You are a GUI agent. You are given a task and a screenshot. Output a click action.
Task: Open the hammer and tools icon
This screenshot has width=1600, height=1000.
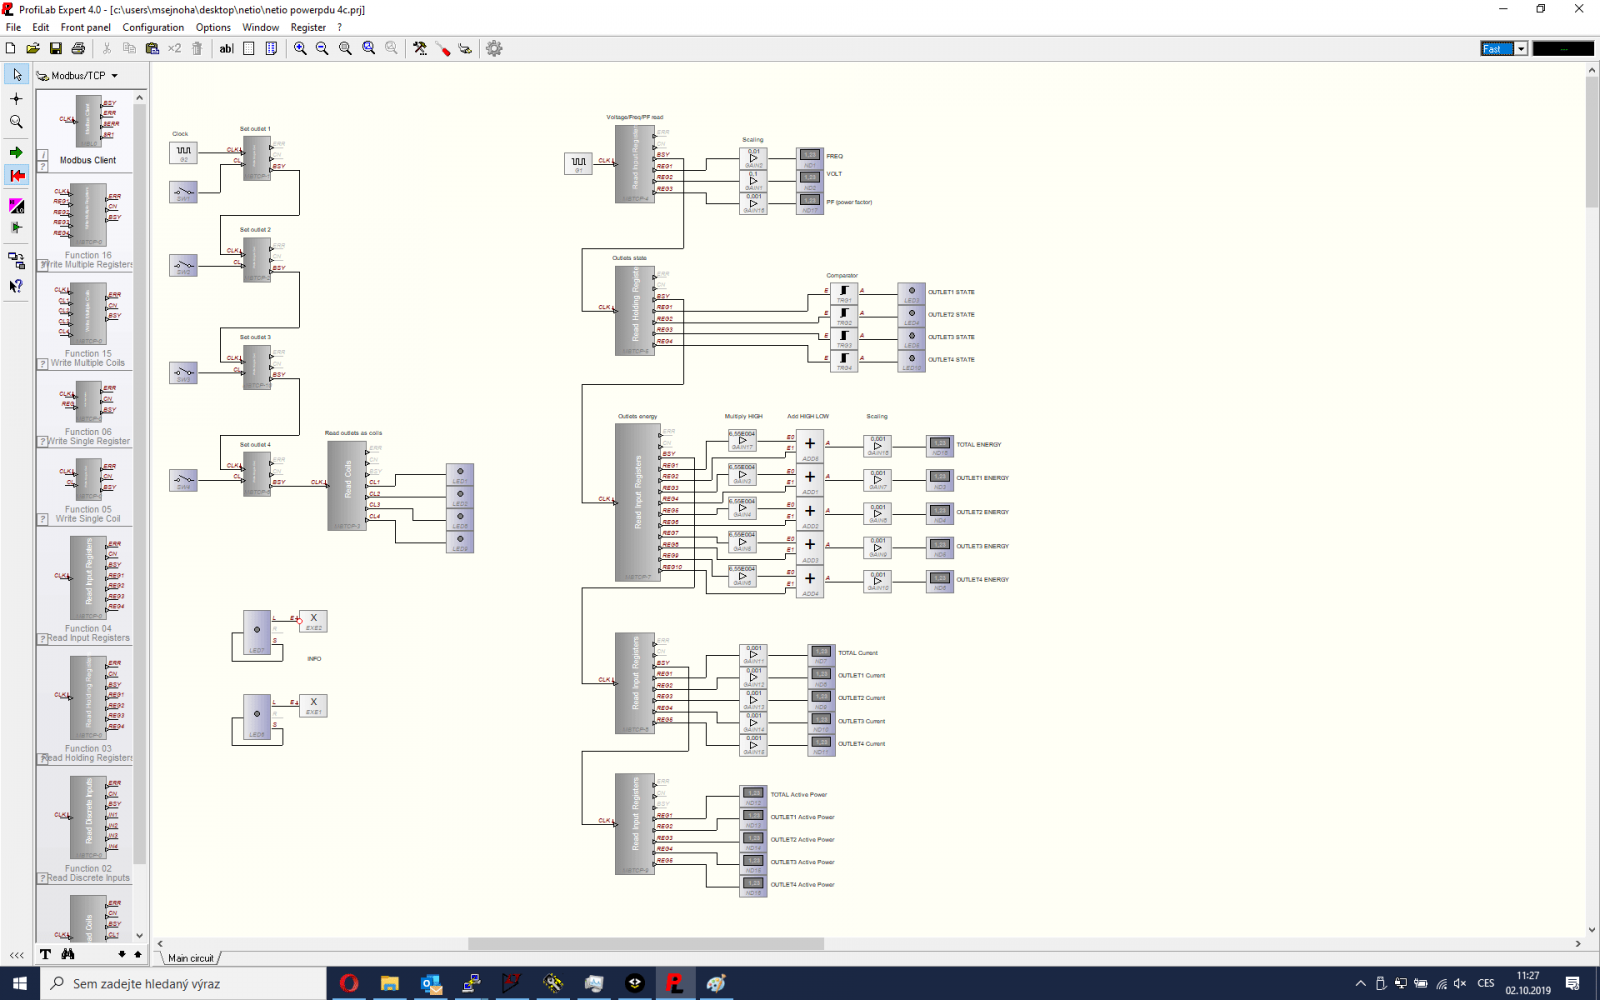tap(420, 48)
